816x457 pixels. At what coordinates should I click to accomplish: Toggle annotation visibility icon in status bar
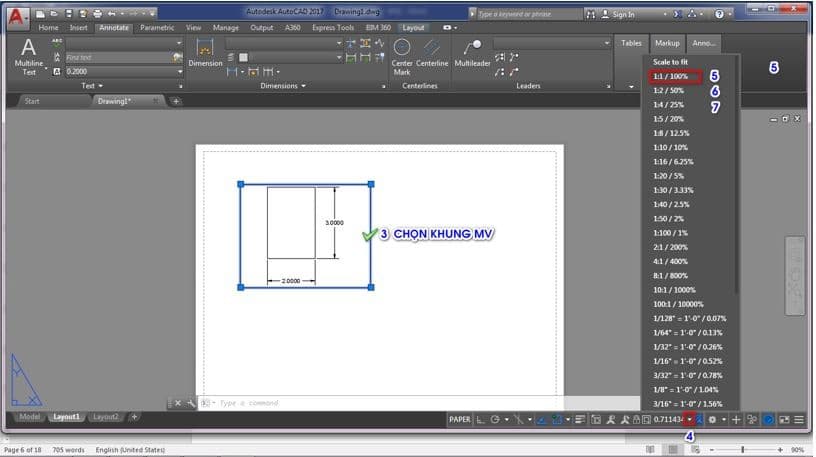[611, 420]
